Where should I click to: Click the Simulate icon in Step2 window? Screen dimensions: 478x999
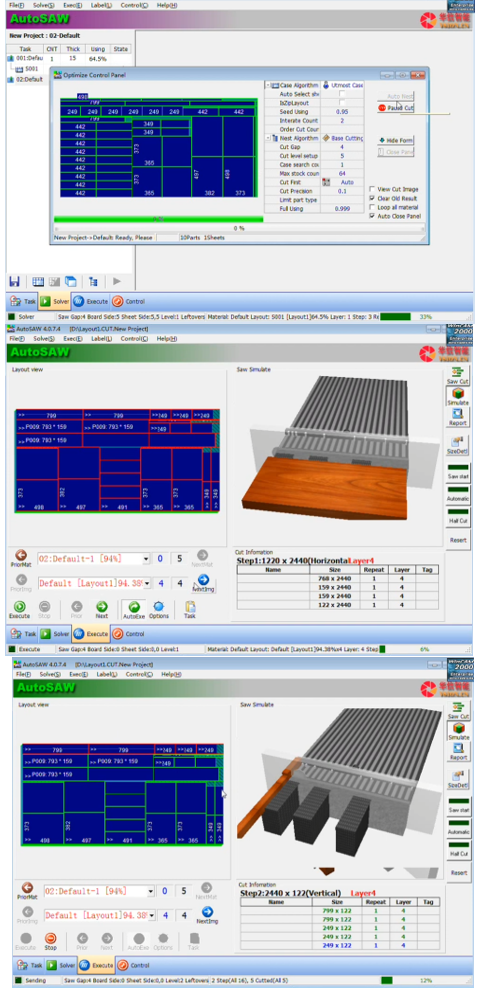point(458,731)
